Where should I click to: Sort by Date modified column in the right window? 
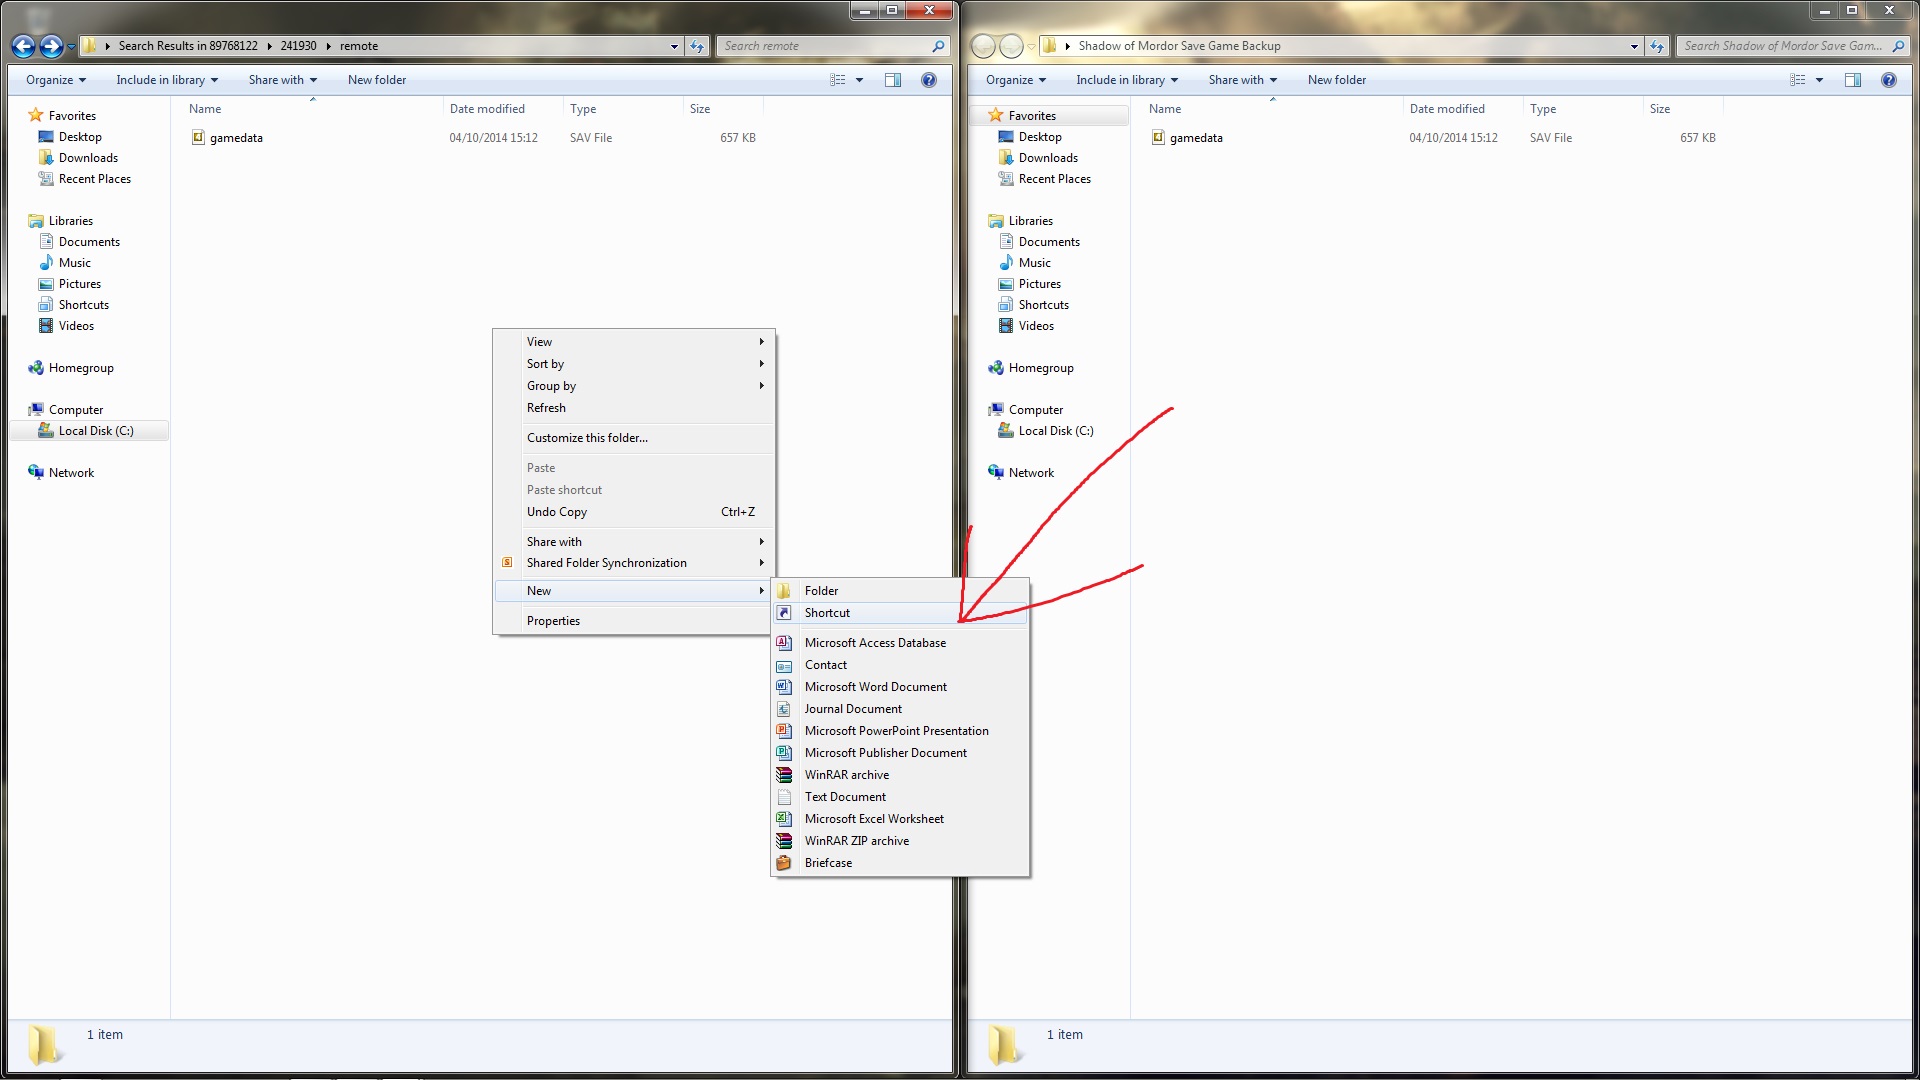1446,109
